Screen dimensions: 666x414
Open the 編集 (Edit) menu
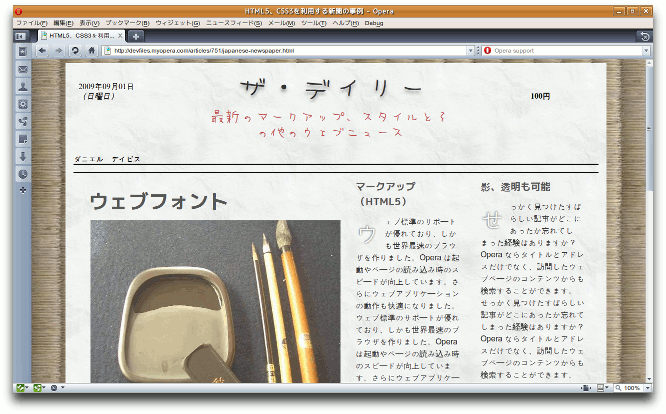pos(63,23)
